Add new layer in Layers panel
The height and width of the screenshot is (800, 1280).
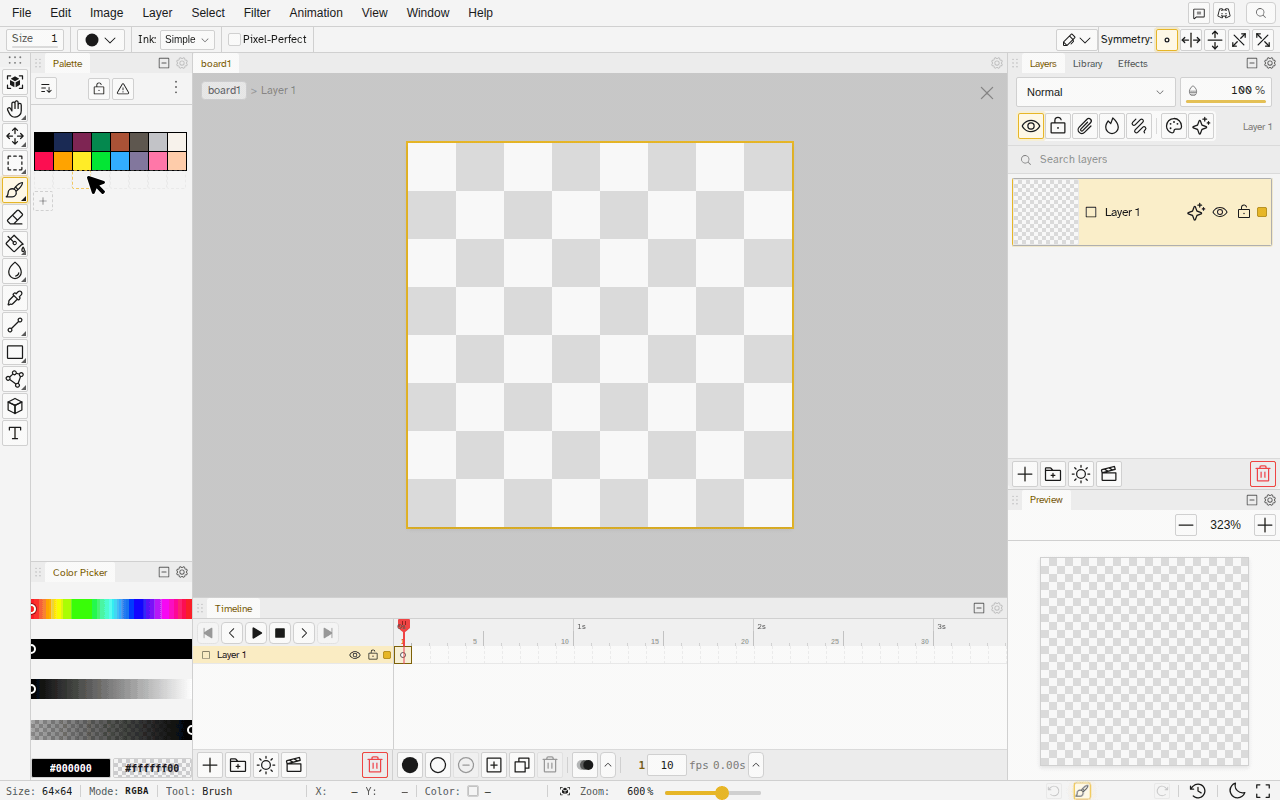click(x=1025, y=474)
